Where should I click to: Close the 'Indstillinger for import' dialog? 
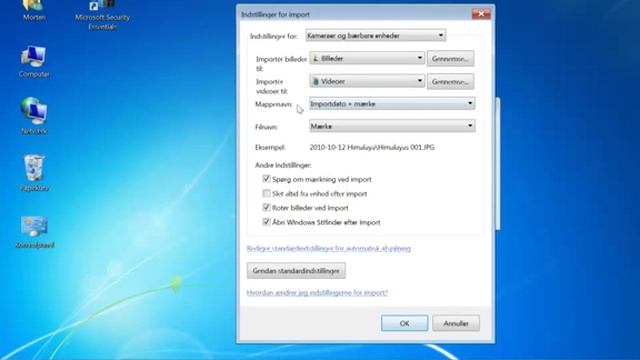[x=481, y=14]
